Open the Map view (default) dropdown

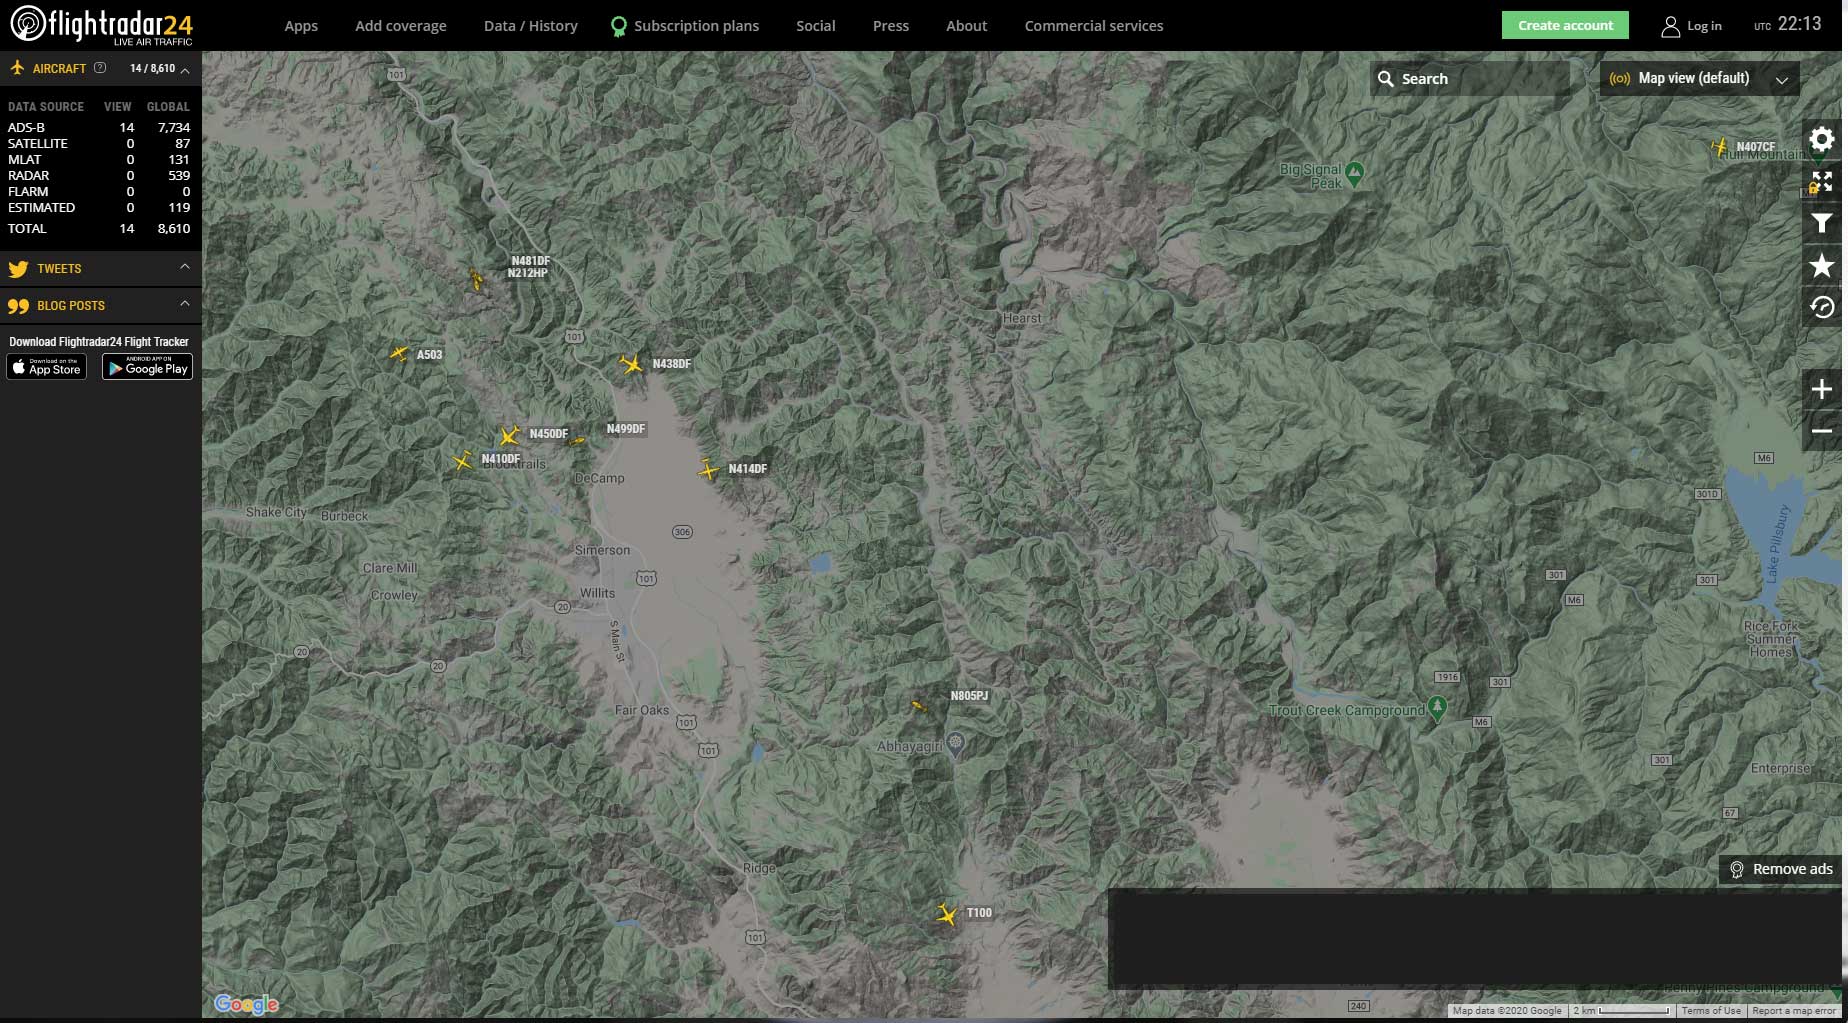[1699, 78]
